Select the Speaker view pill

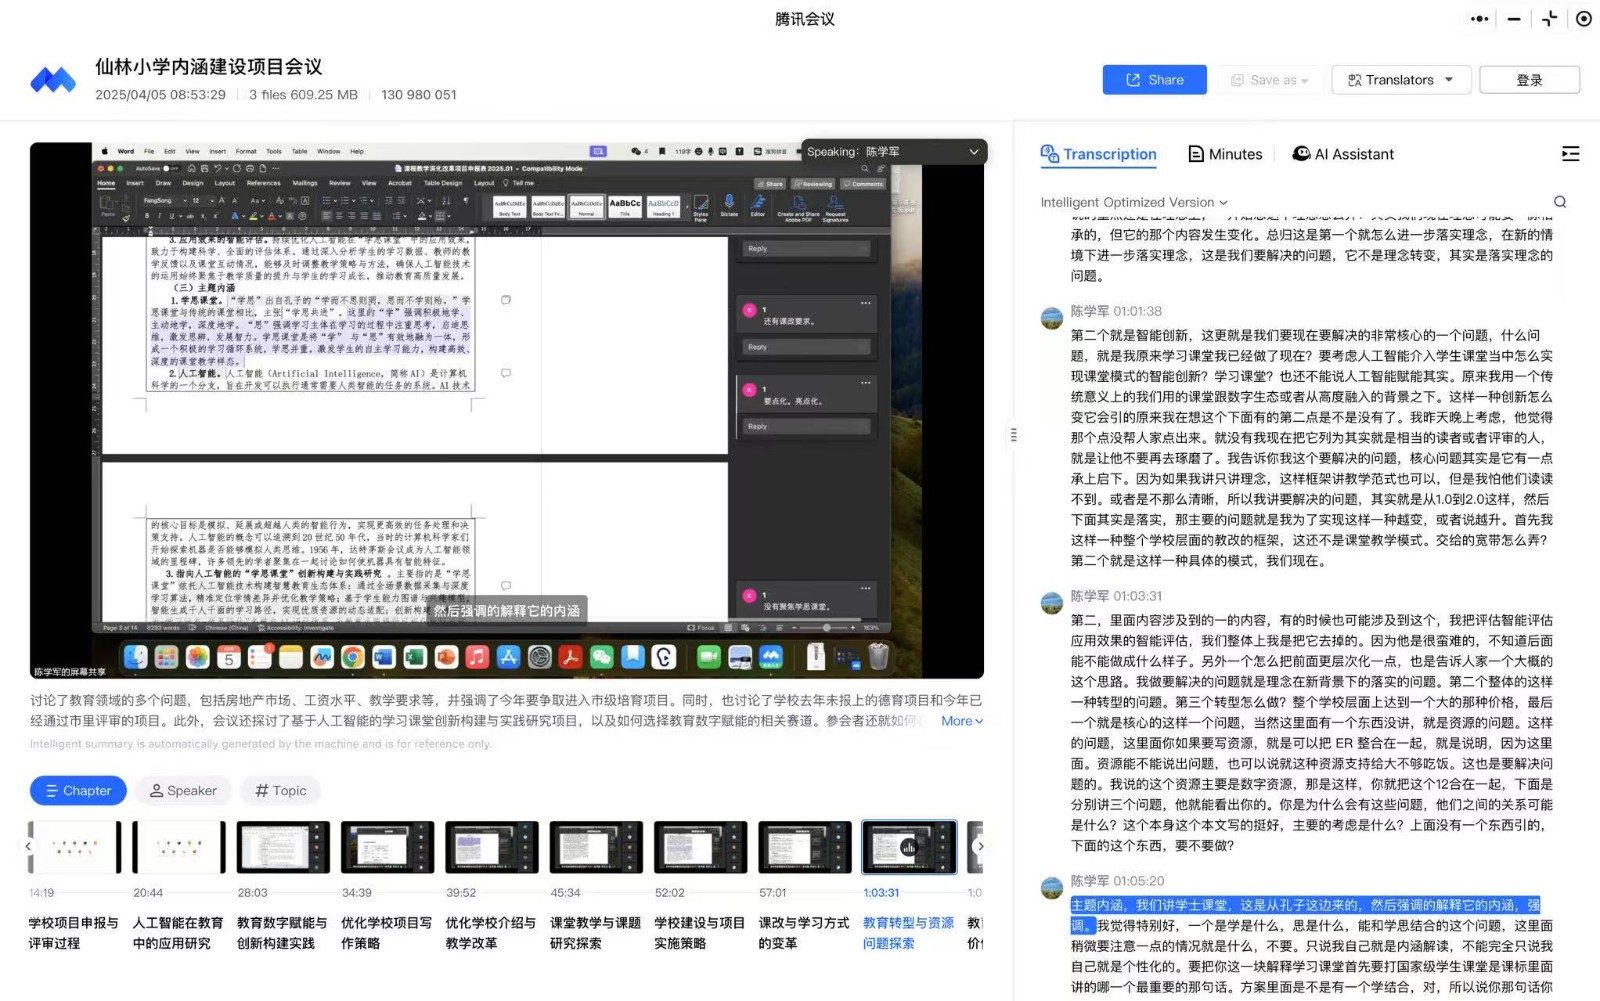(183, 790)
